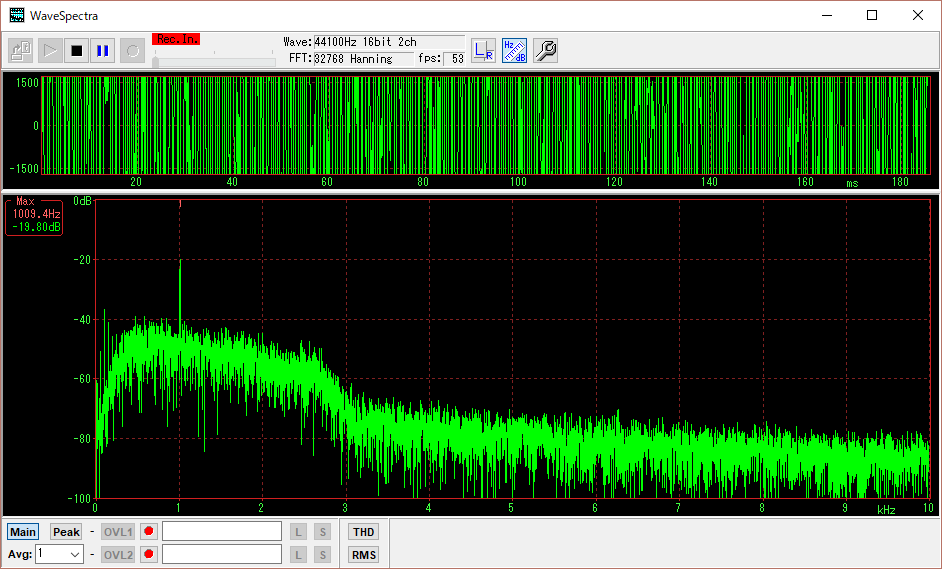Expand the Avg count dropdown
Image resolution: width=942 pixels, height=569 pixels.
[x=75, y=555]
